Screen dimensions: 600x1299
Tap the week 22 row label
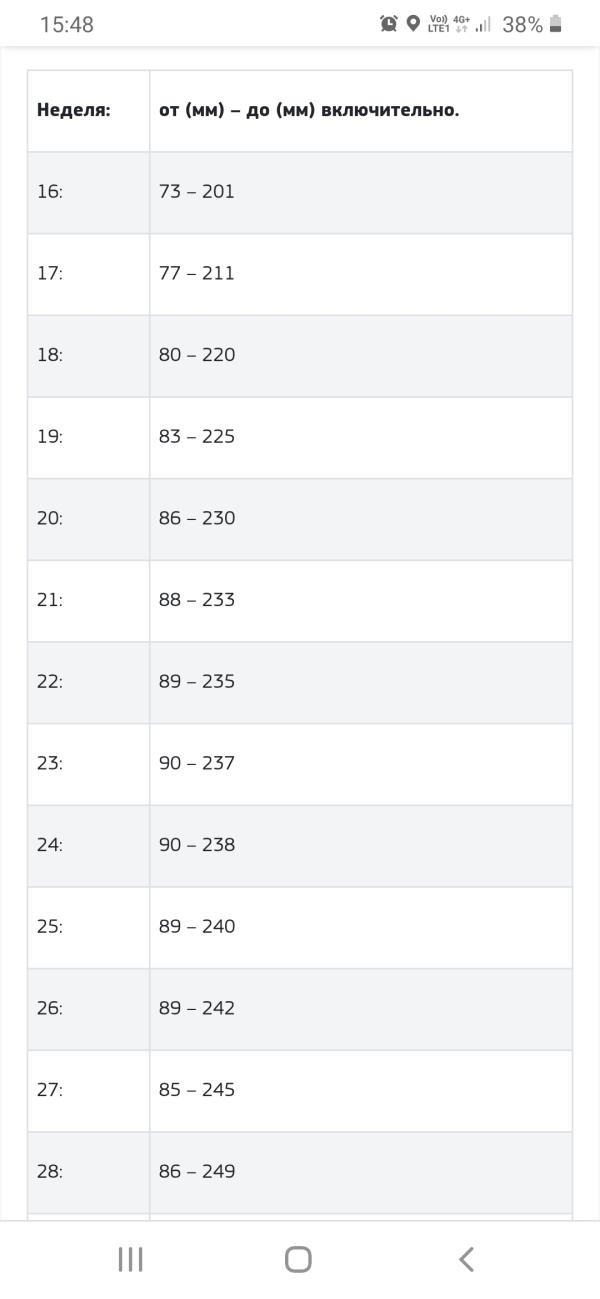50,682
